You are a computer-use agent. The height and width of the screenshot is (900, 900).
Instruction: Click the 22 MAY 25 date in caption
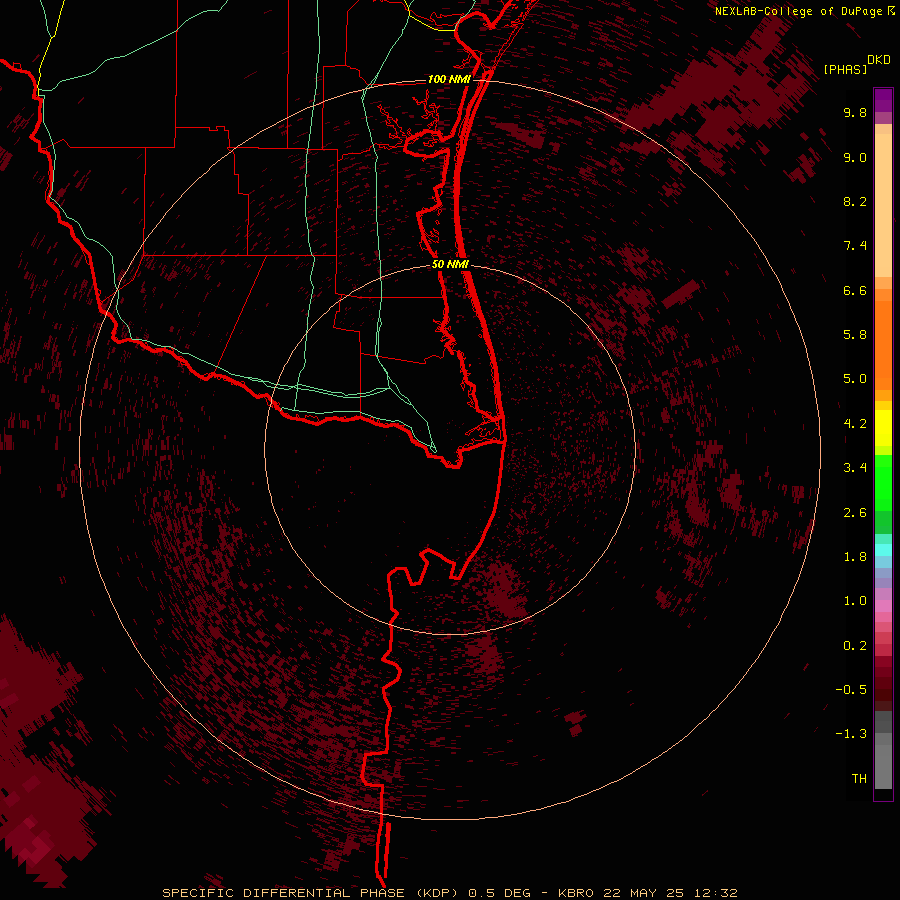643,893
